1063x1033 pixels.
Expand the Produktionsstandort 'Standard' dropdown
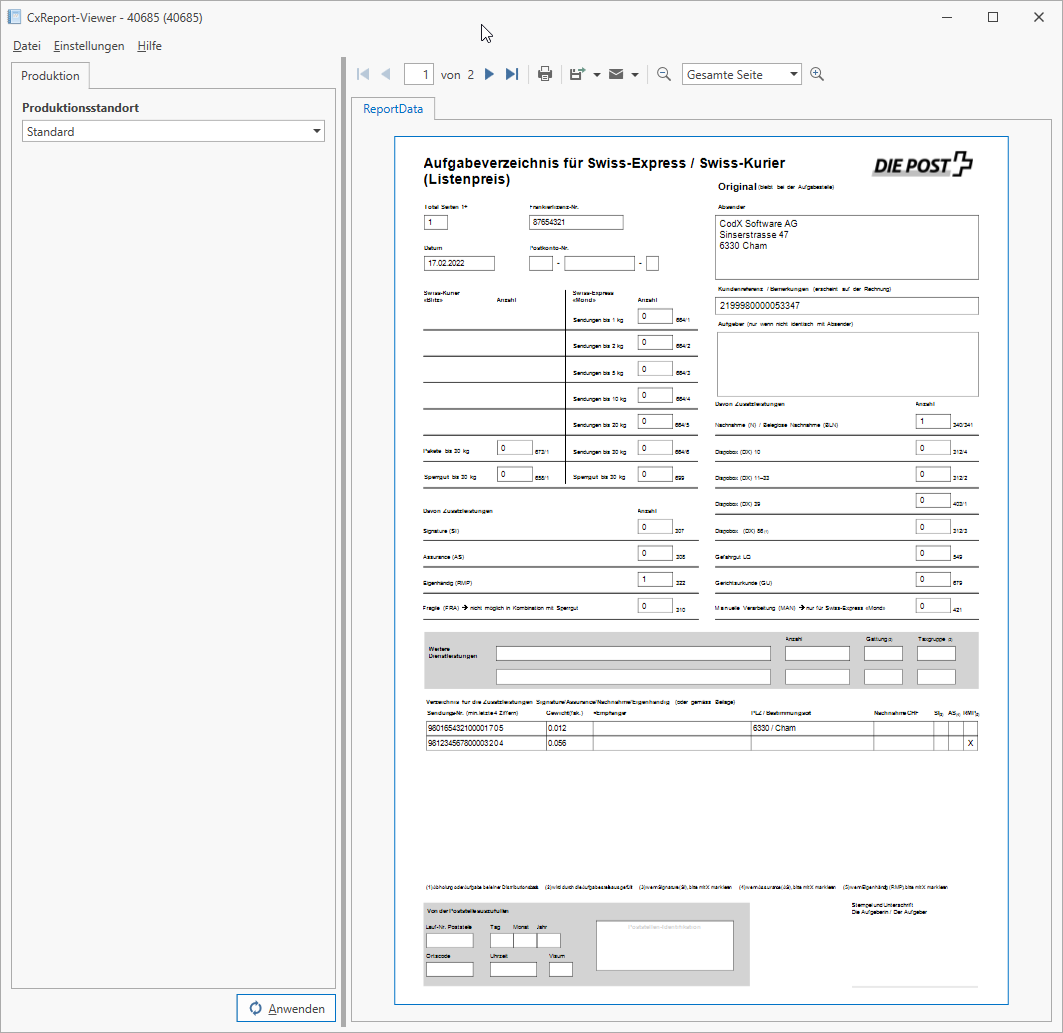coord(174,131)
